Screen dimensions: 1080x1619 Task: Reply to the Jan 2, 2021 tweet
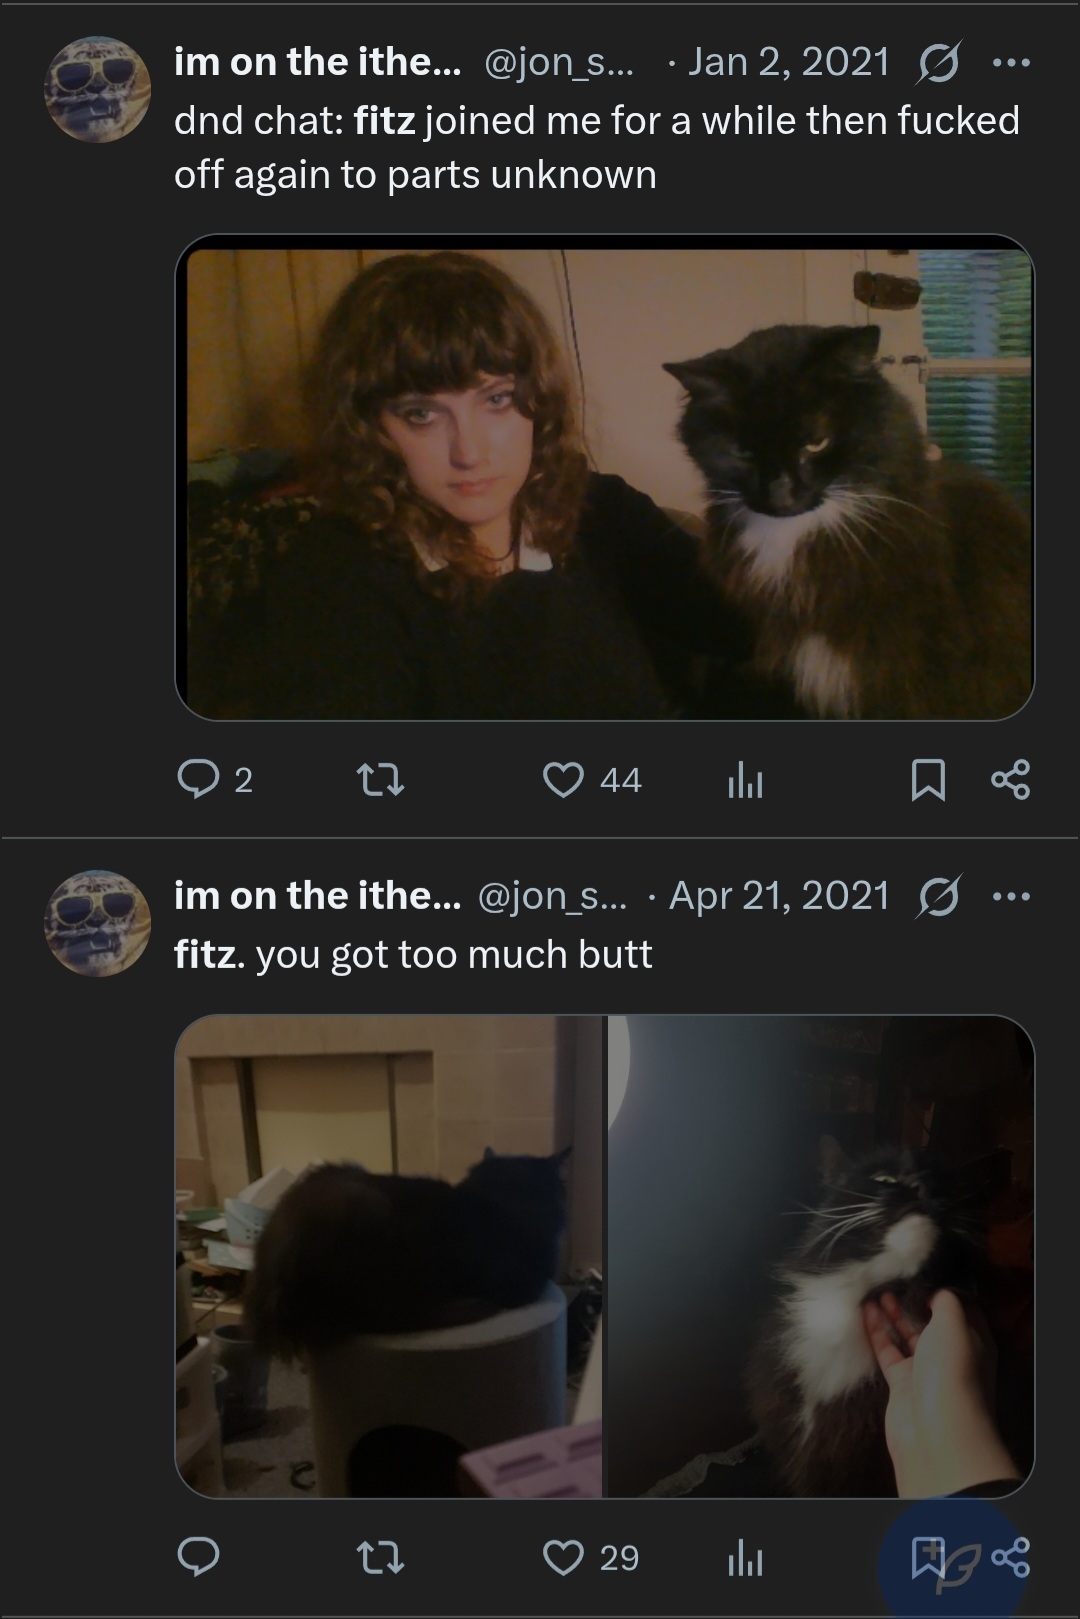click(214, 779)
